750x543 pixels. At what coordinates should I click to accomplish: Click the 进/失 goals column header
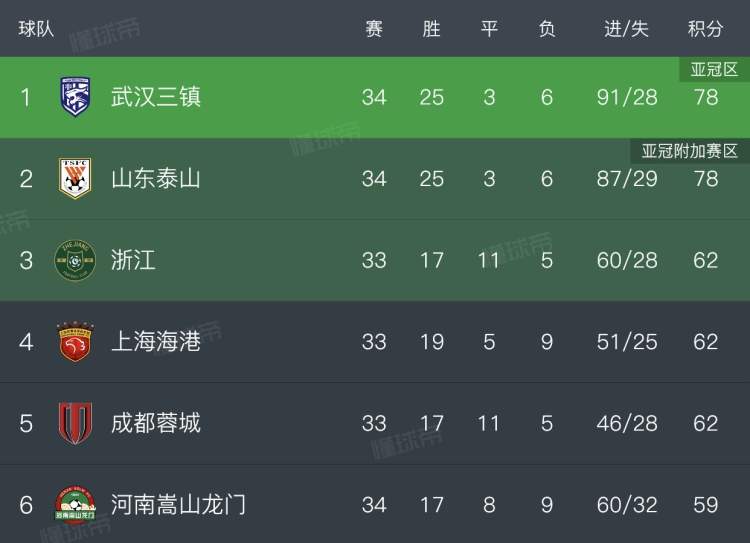(x=626, y=29)
